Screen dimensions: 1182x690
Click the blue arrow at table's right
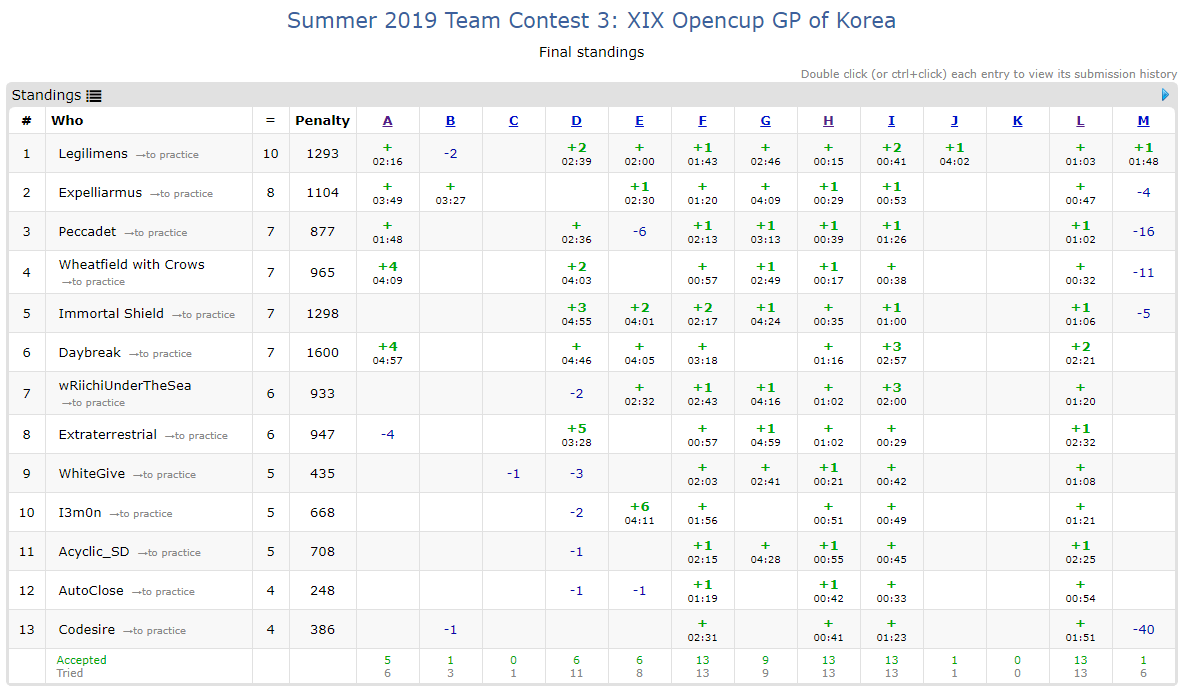1165,95
